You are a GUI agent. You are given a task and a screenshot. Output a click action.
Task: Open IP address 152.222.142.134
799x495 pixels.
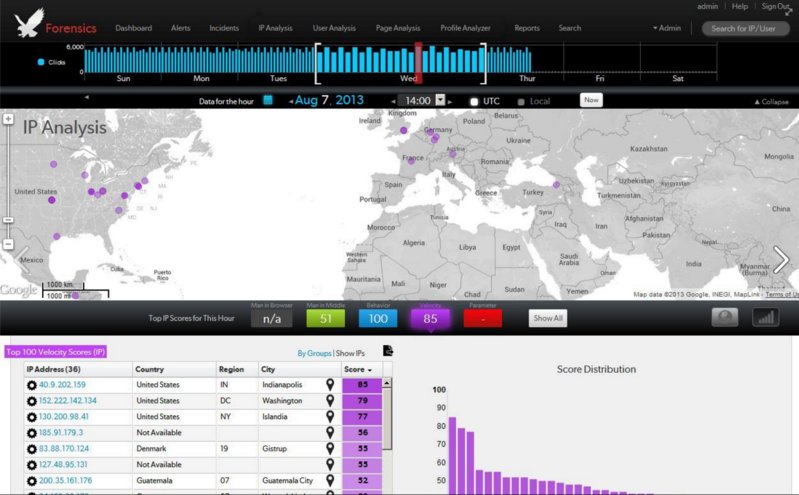click(68, 401)
